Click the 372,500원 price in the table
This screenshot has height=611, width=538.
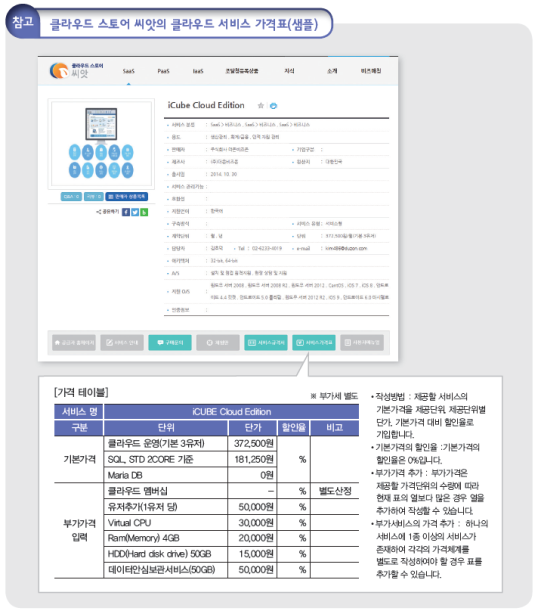click(254, 443)
